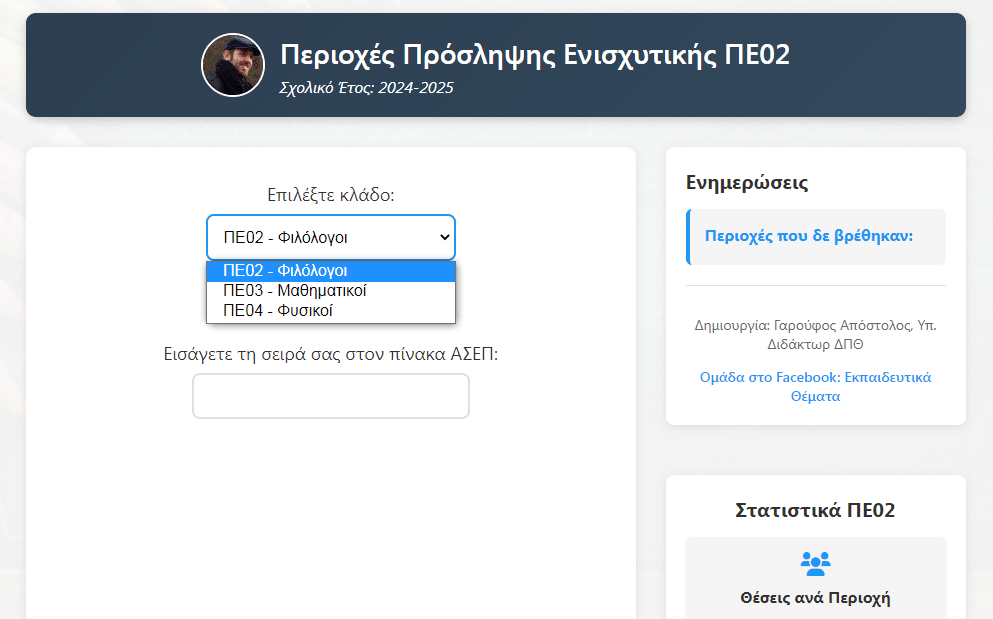Click the people group icon in statistics
This screenshot has height=619, width=993.
point(815,563)
